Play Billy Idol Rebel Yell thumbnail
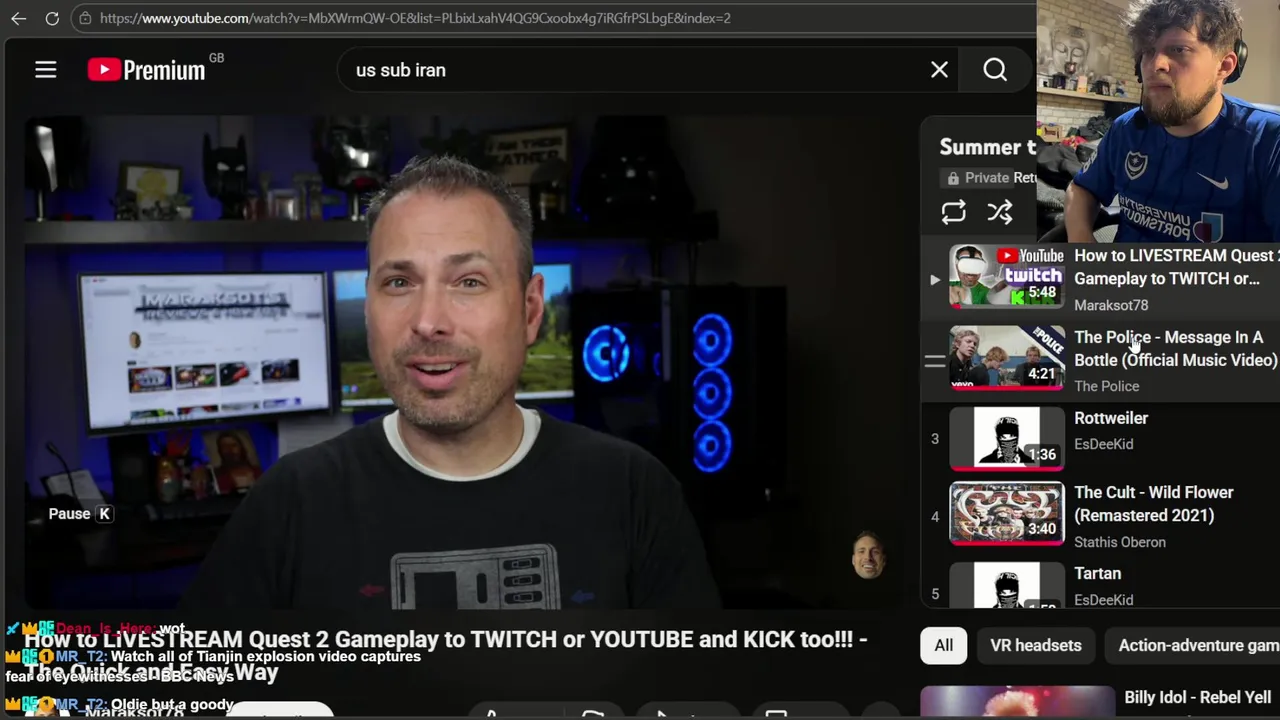 (x=1017, y=703)
